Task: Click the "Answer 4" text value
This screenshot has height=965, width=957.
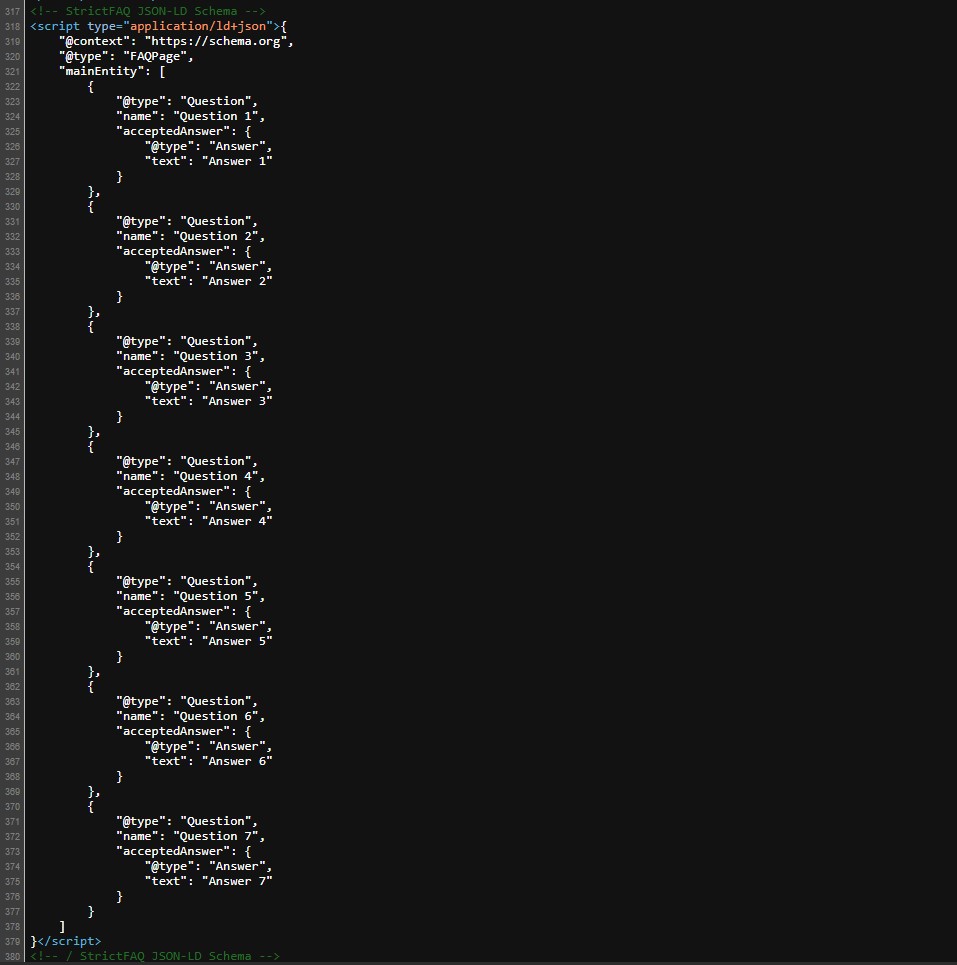Action: pos(237,521)
